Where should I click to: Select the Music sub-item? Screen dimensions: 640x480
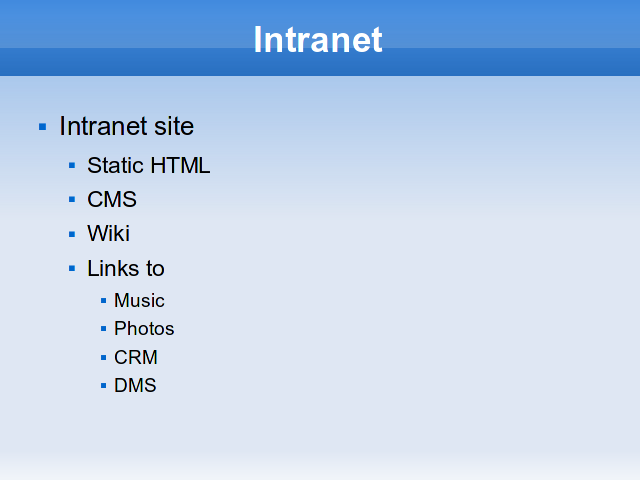coord(139,300)
